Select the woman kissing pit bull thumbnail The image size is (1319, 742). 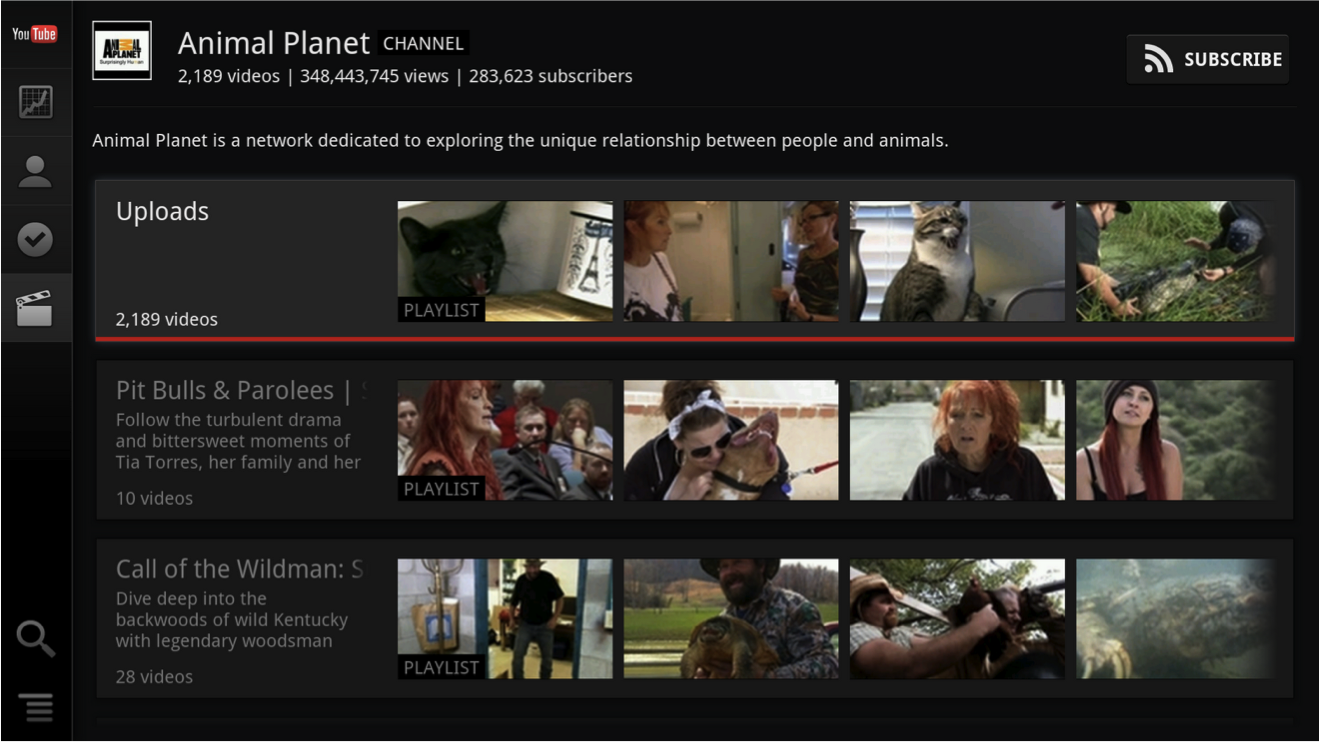pos(731,440)
